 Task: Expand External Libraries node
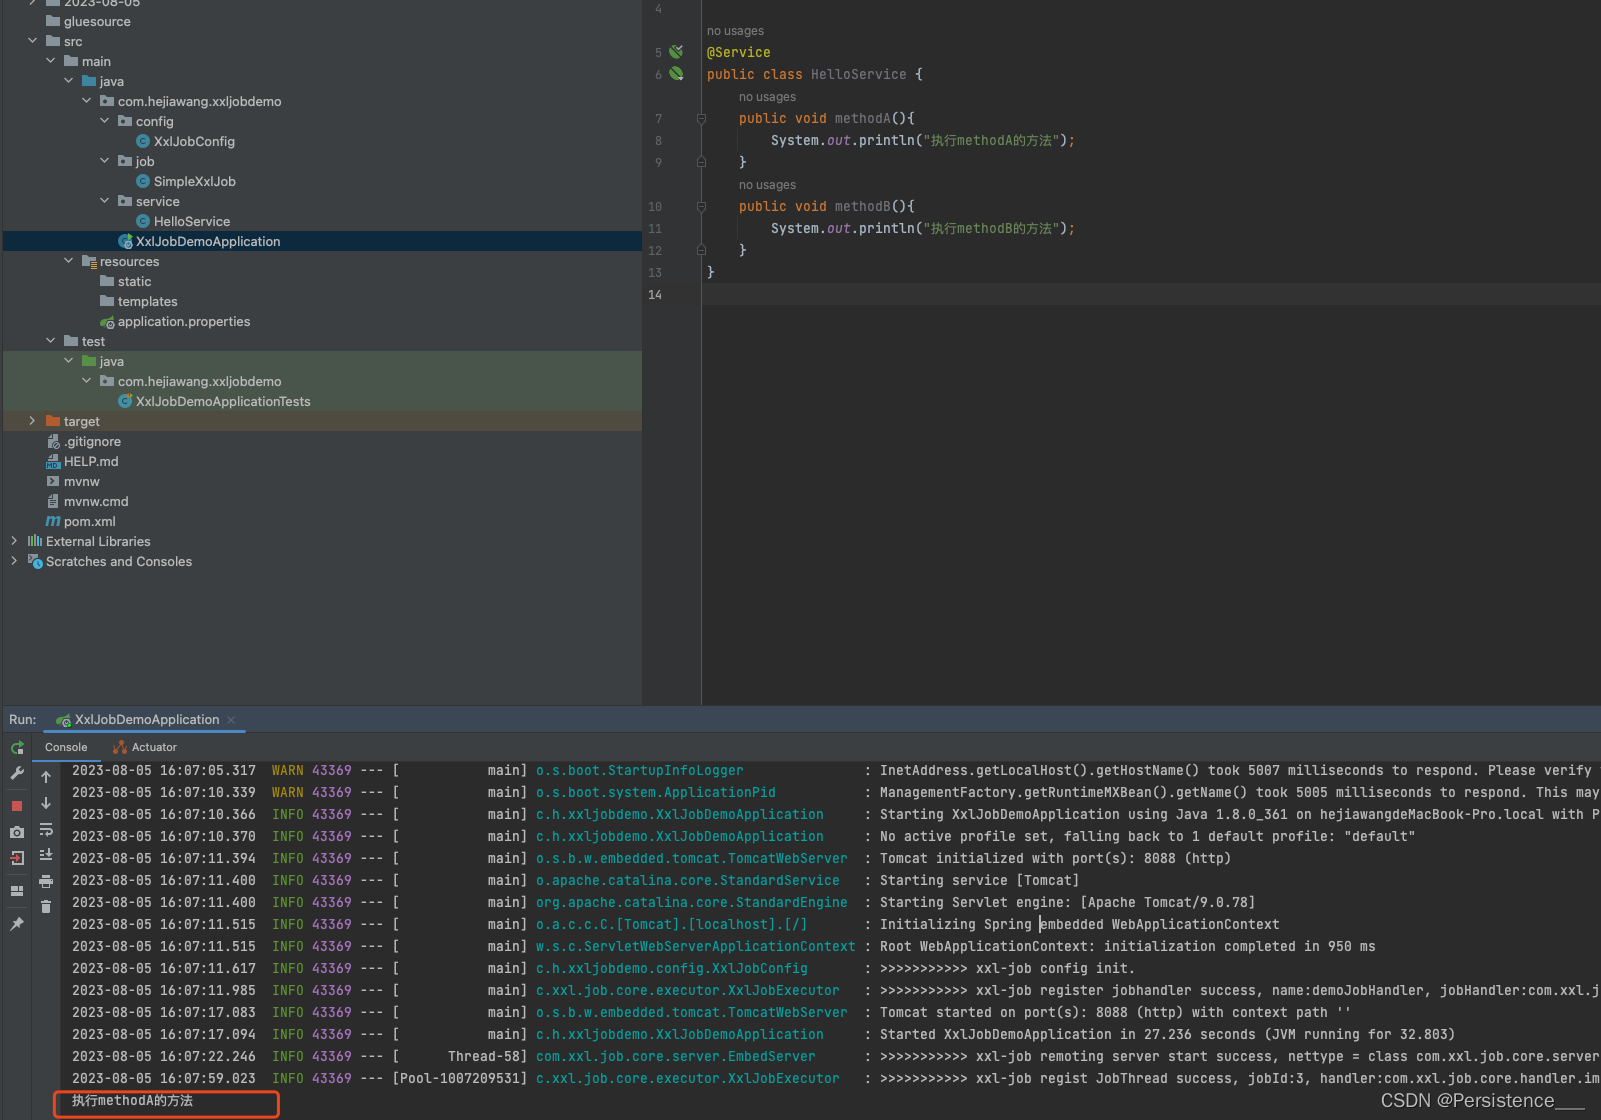[x=14, y=541]
